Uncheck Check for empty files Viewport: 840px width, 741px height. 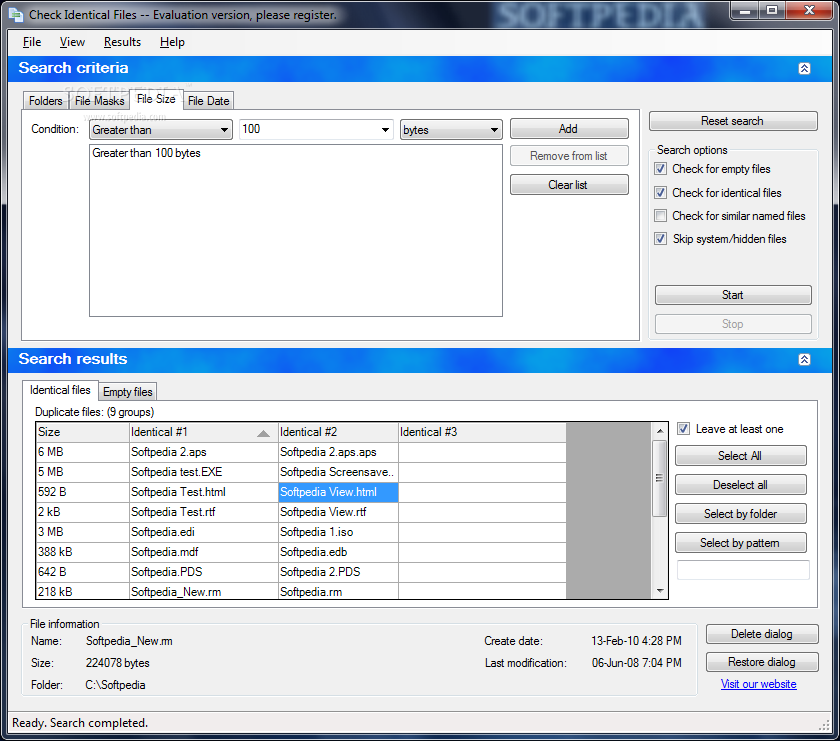661,169
